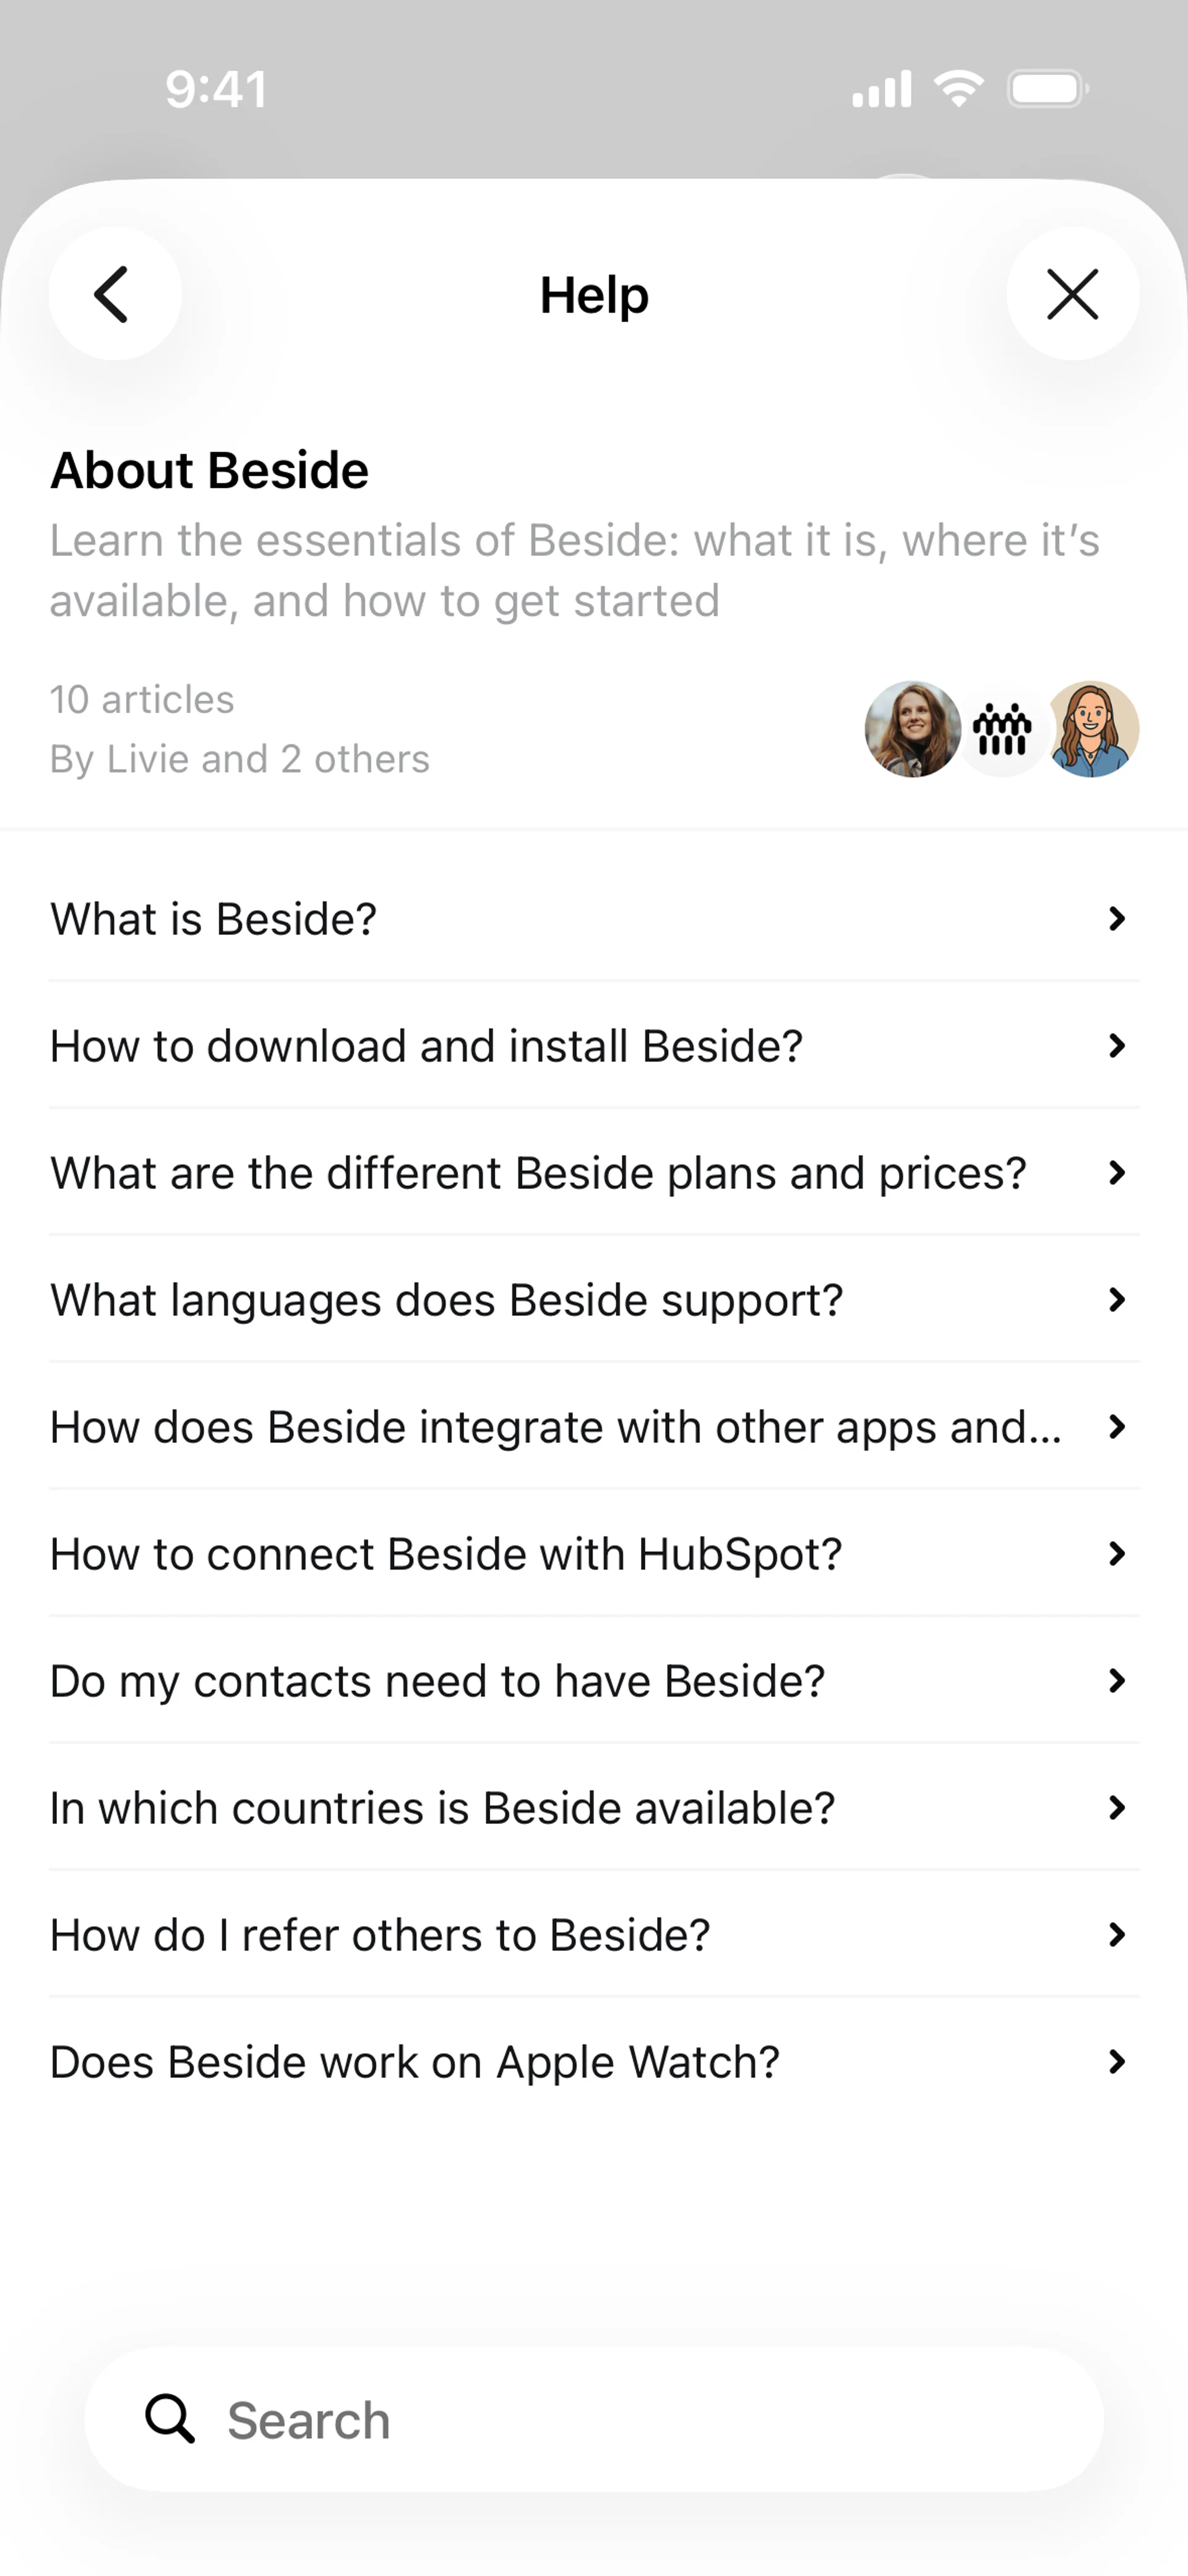Tap the illustrated cartoon author avatar
The image size is (1188, 2576).
pos(1092,729)
